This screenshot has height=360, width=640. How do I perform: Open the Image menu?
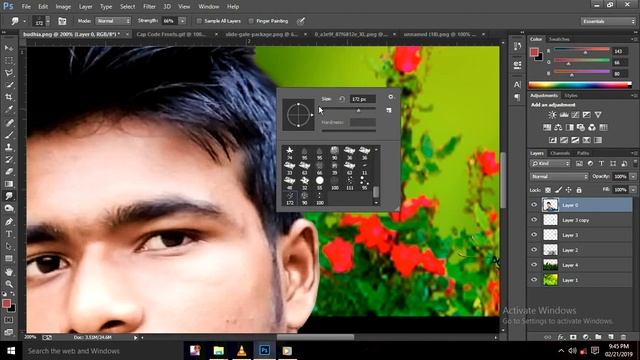click(x=63, y=7)
